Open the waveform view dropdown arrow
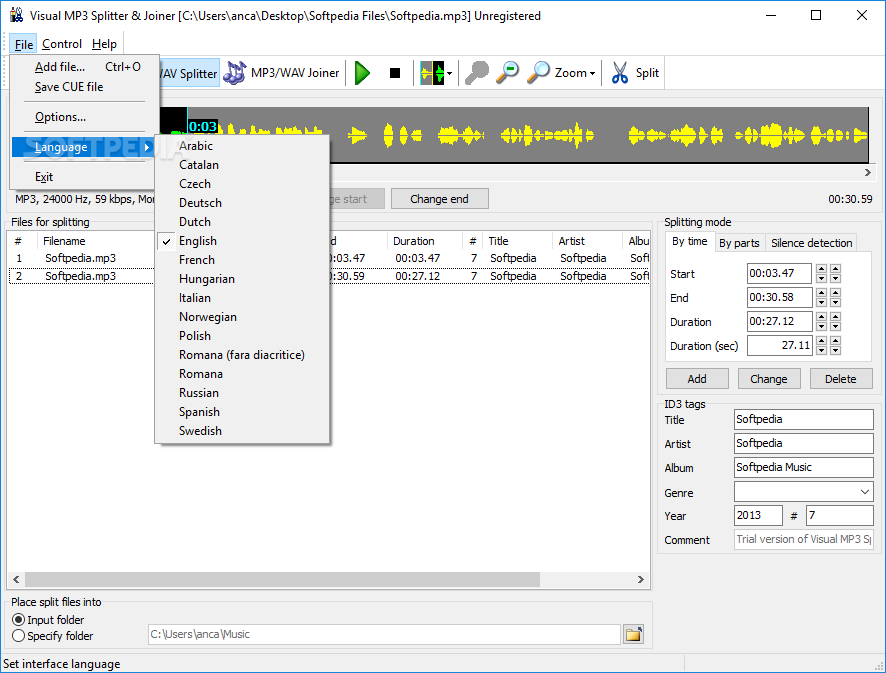The height and width of the screenshot is (673, 886). coord(450,73)
